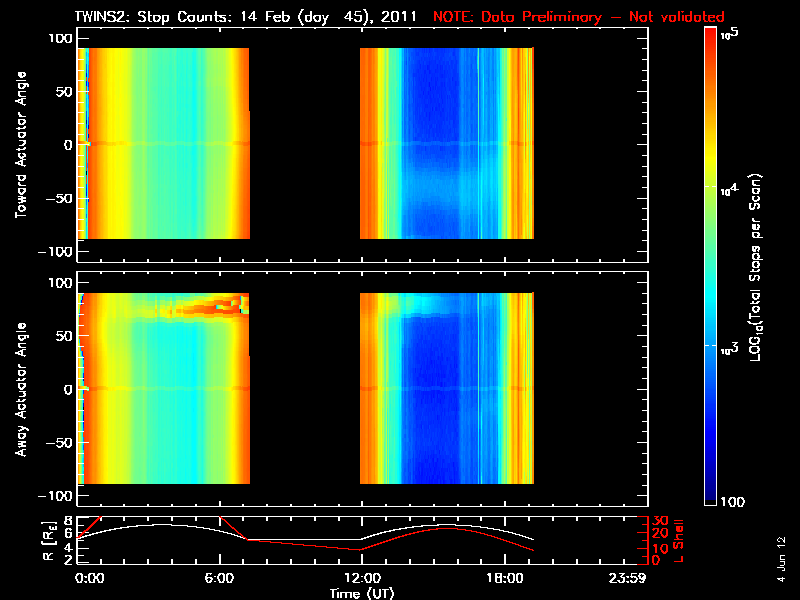
Task: Click the Away panel blue data block after 12:00
Action: click(x=447, y=388)
